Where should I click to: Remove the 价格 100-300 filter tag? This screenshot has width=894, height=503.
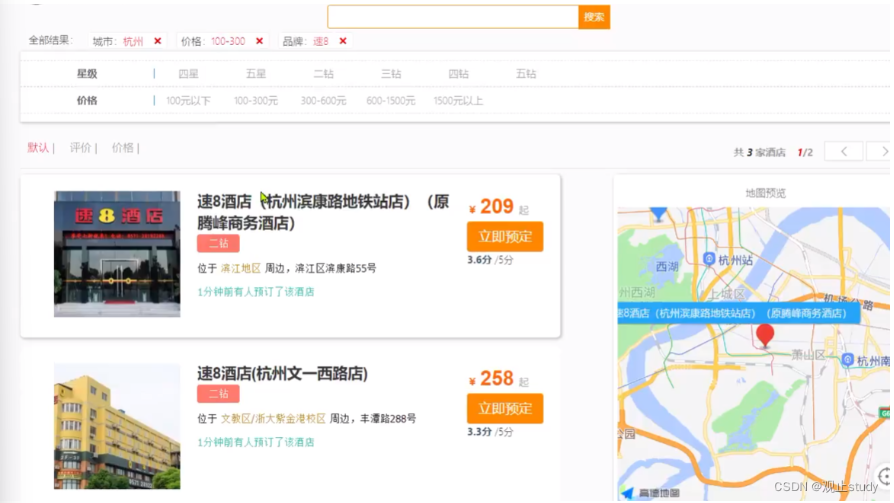click(259, 41)
